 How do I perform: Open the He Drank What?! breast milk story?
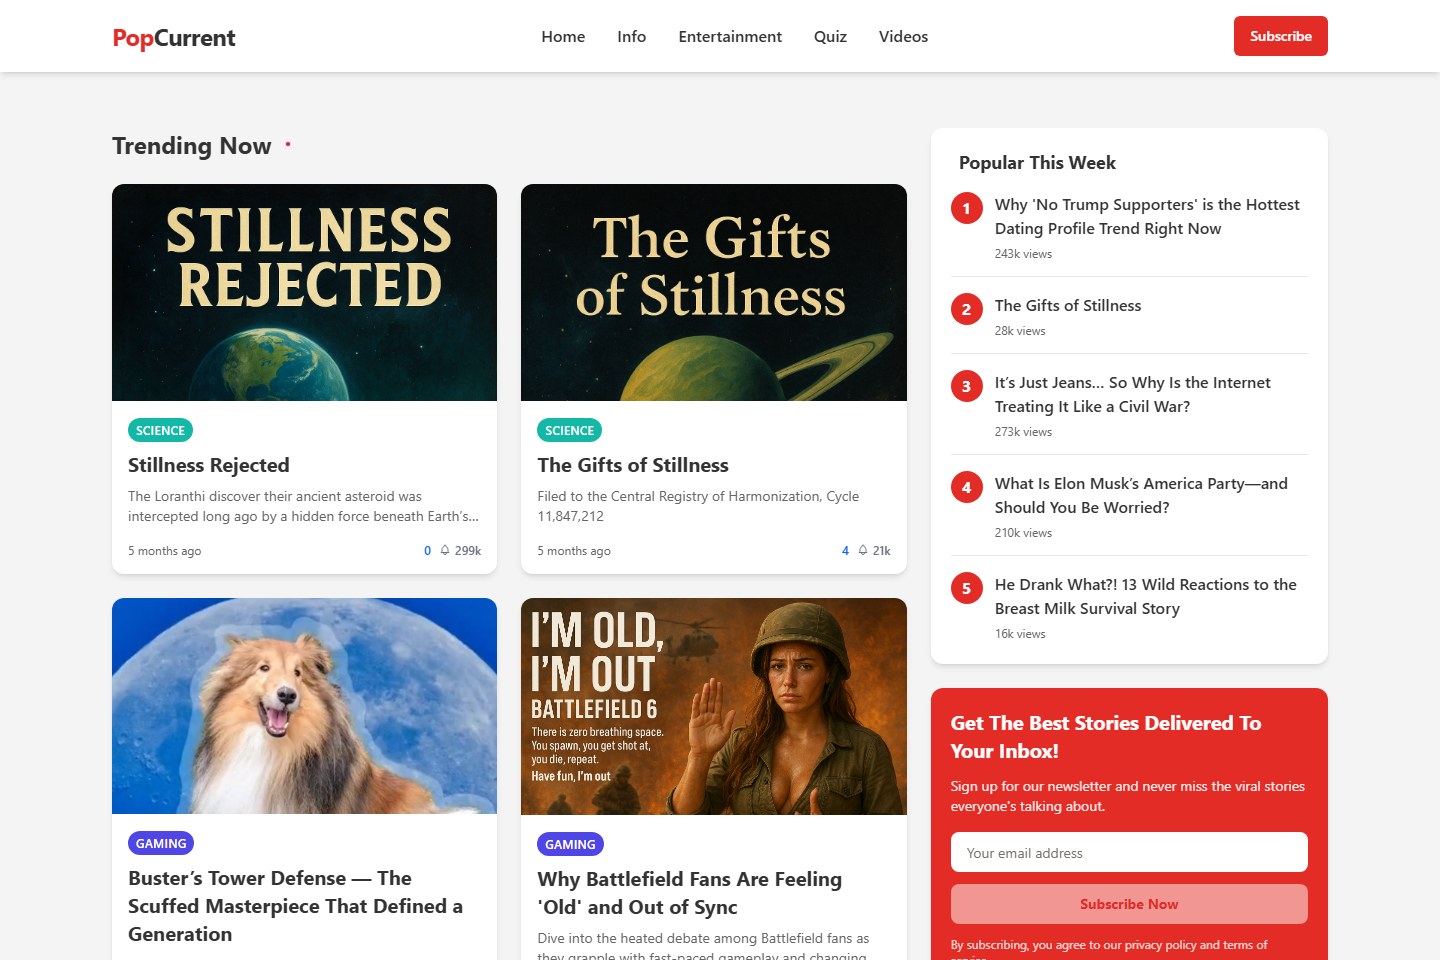tap(1146, 596)
